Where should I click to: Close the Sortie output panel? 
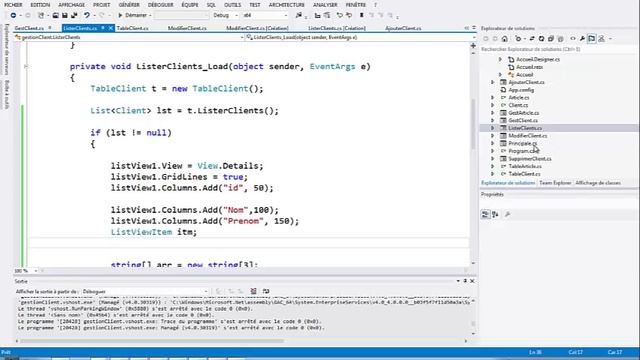[472, 281]
